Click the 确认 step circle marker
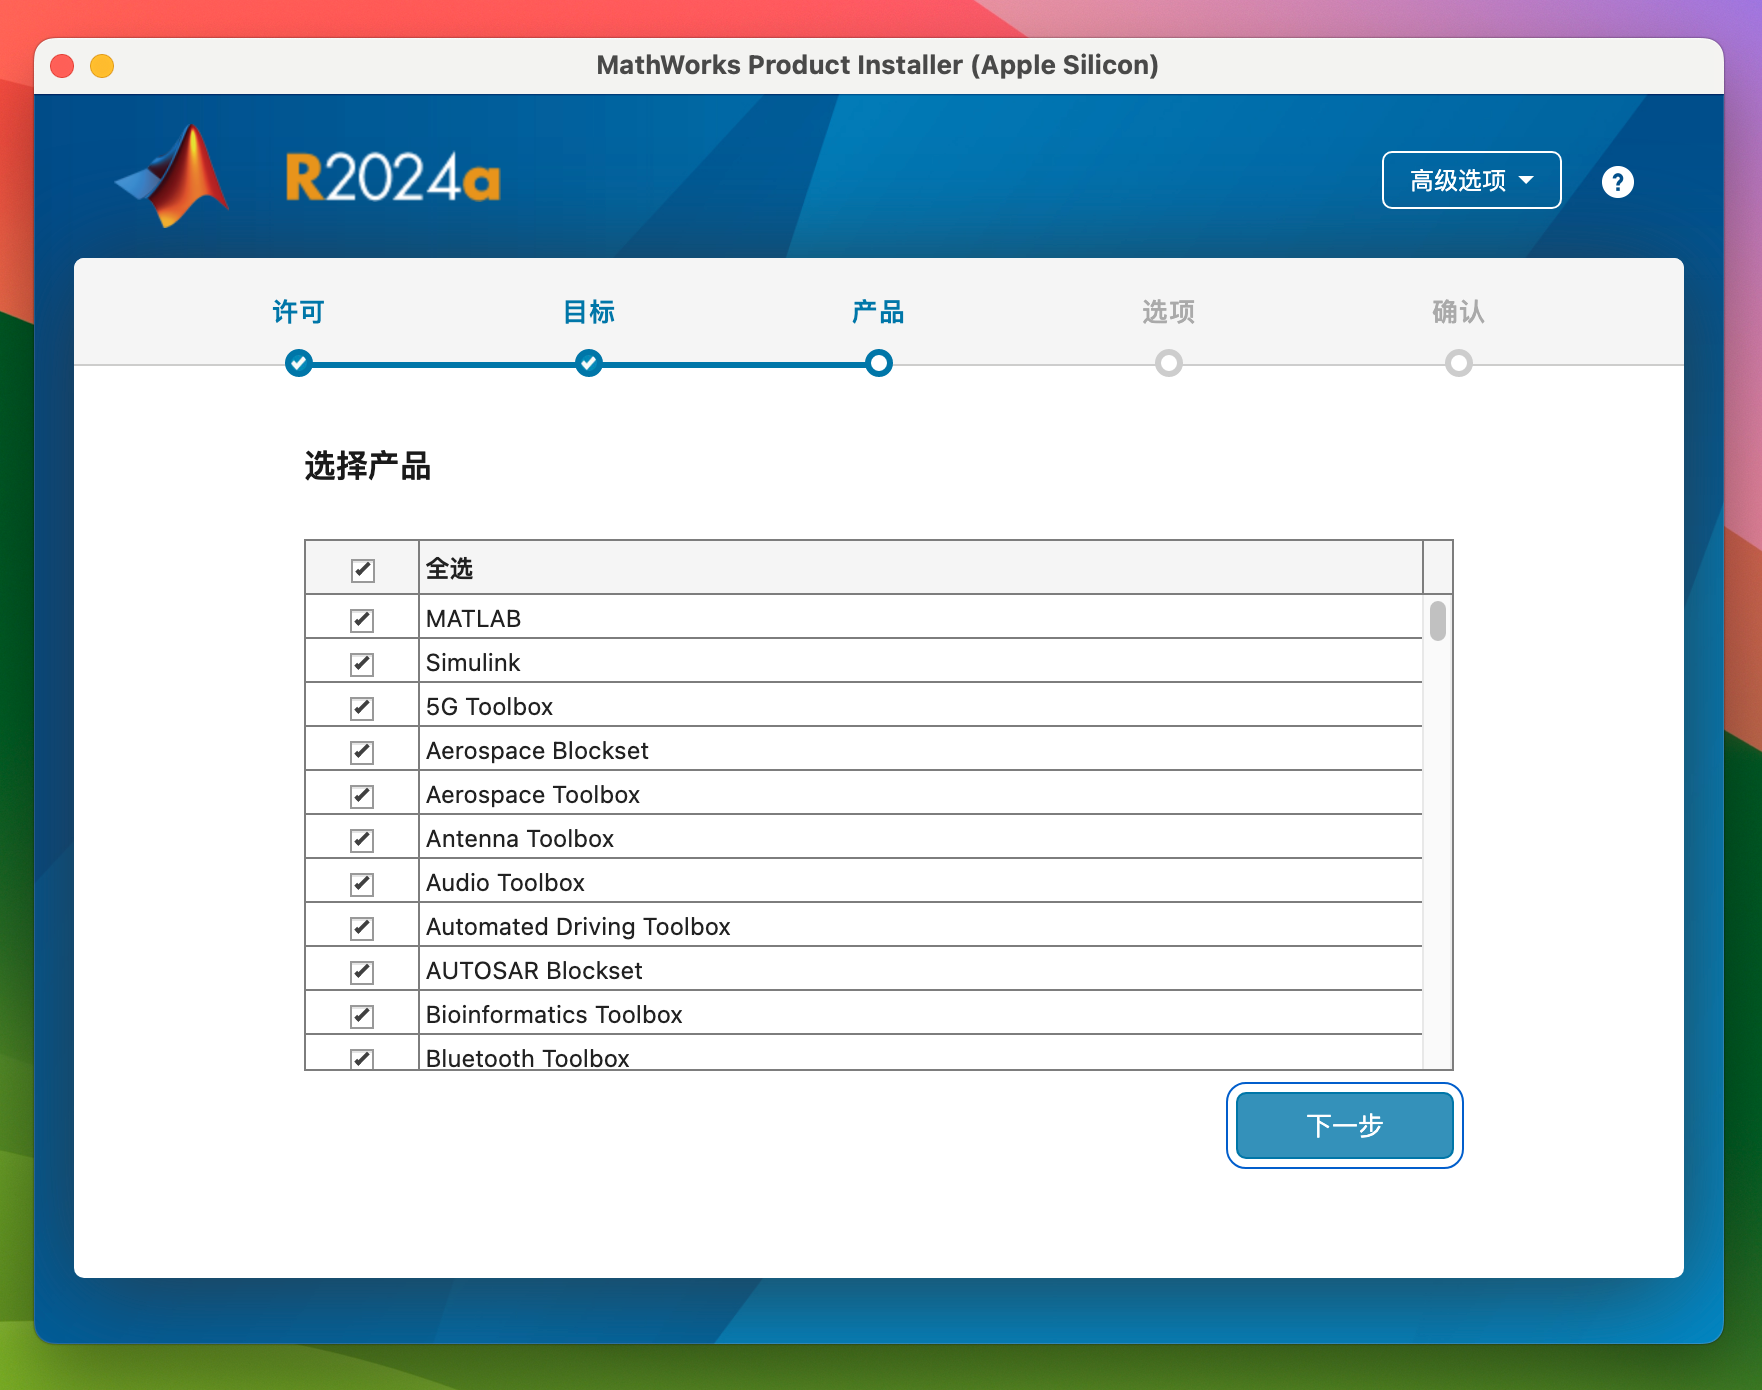The height and width of the screenshot is (1390, 1762). [x=1459, y=363]
